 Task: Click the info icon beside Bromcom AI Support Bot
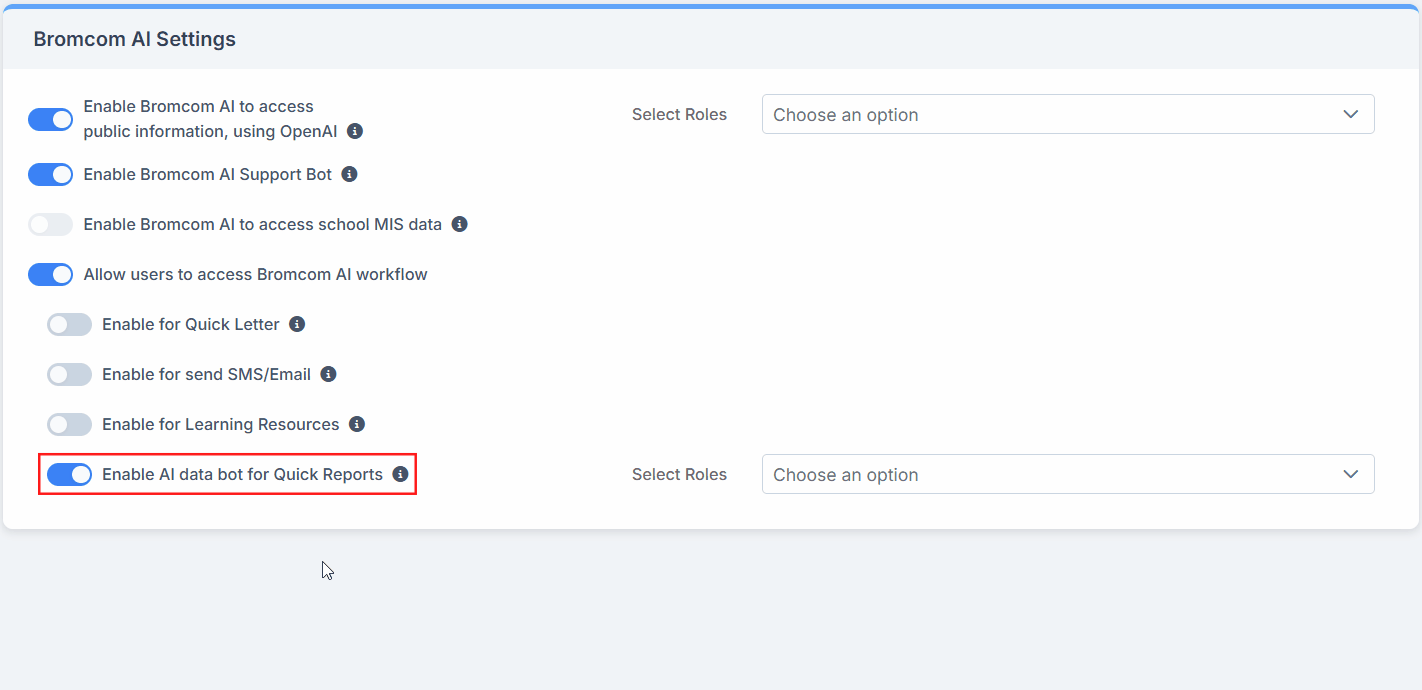(x=349, y=174)
